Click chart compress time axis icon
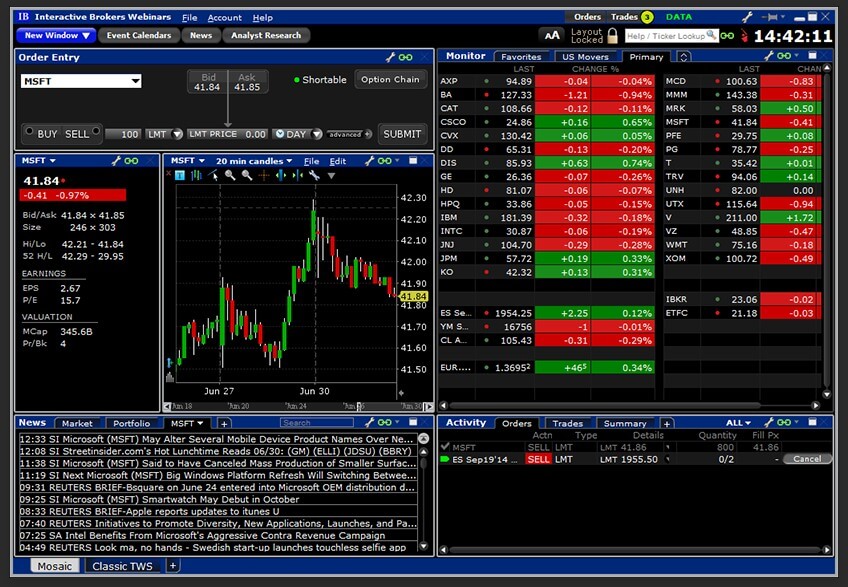848x587 pixels. [297, 175]
